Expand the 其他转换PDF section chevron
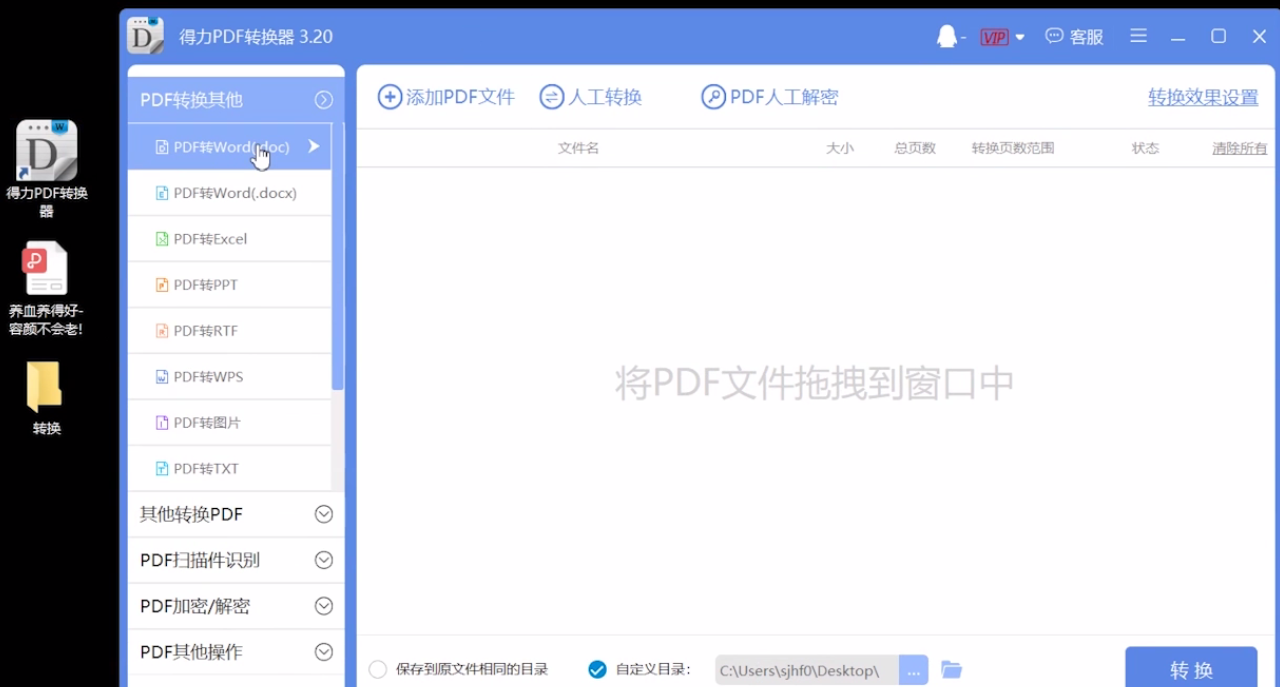The image size is (1280, 687). pyautogui.click(x=323, y=514)
